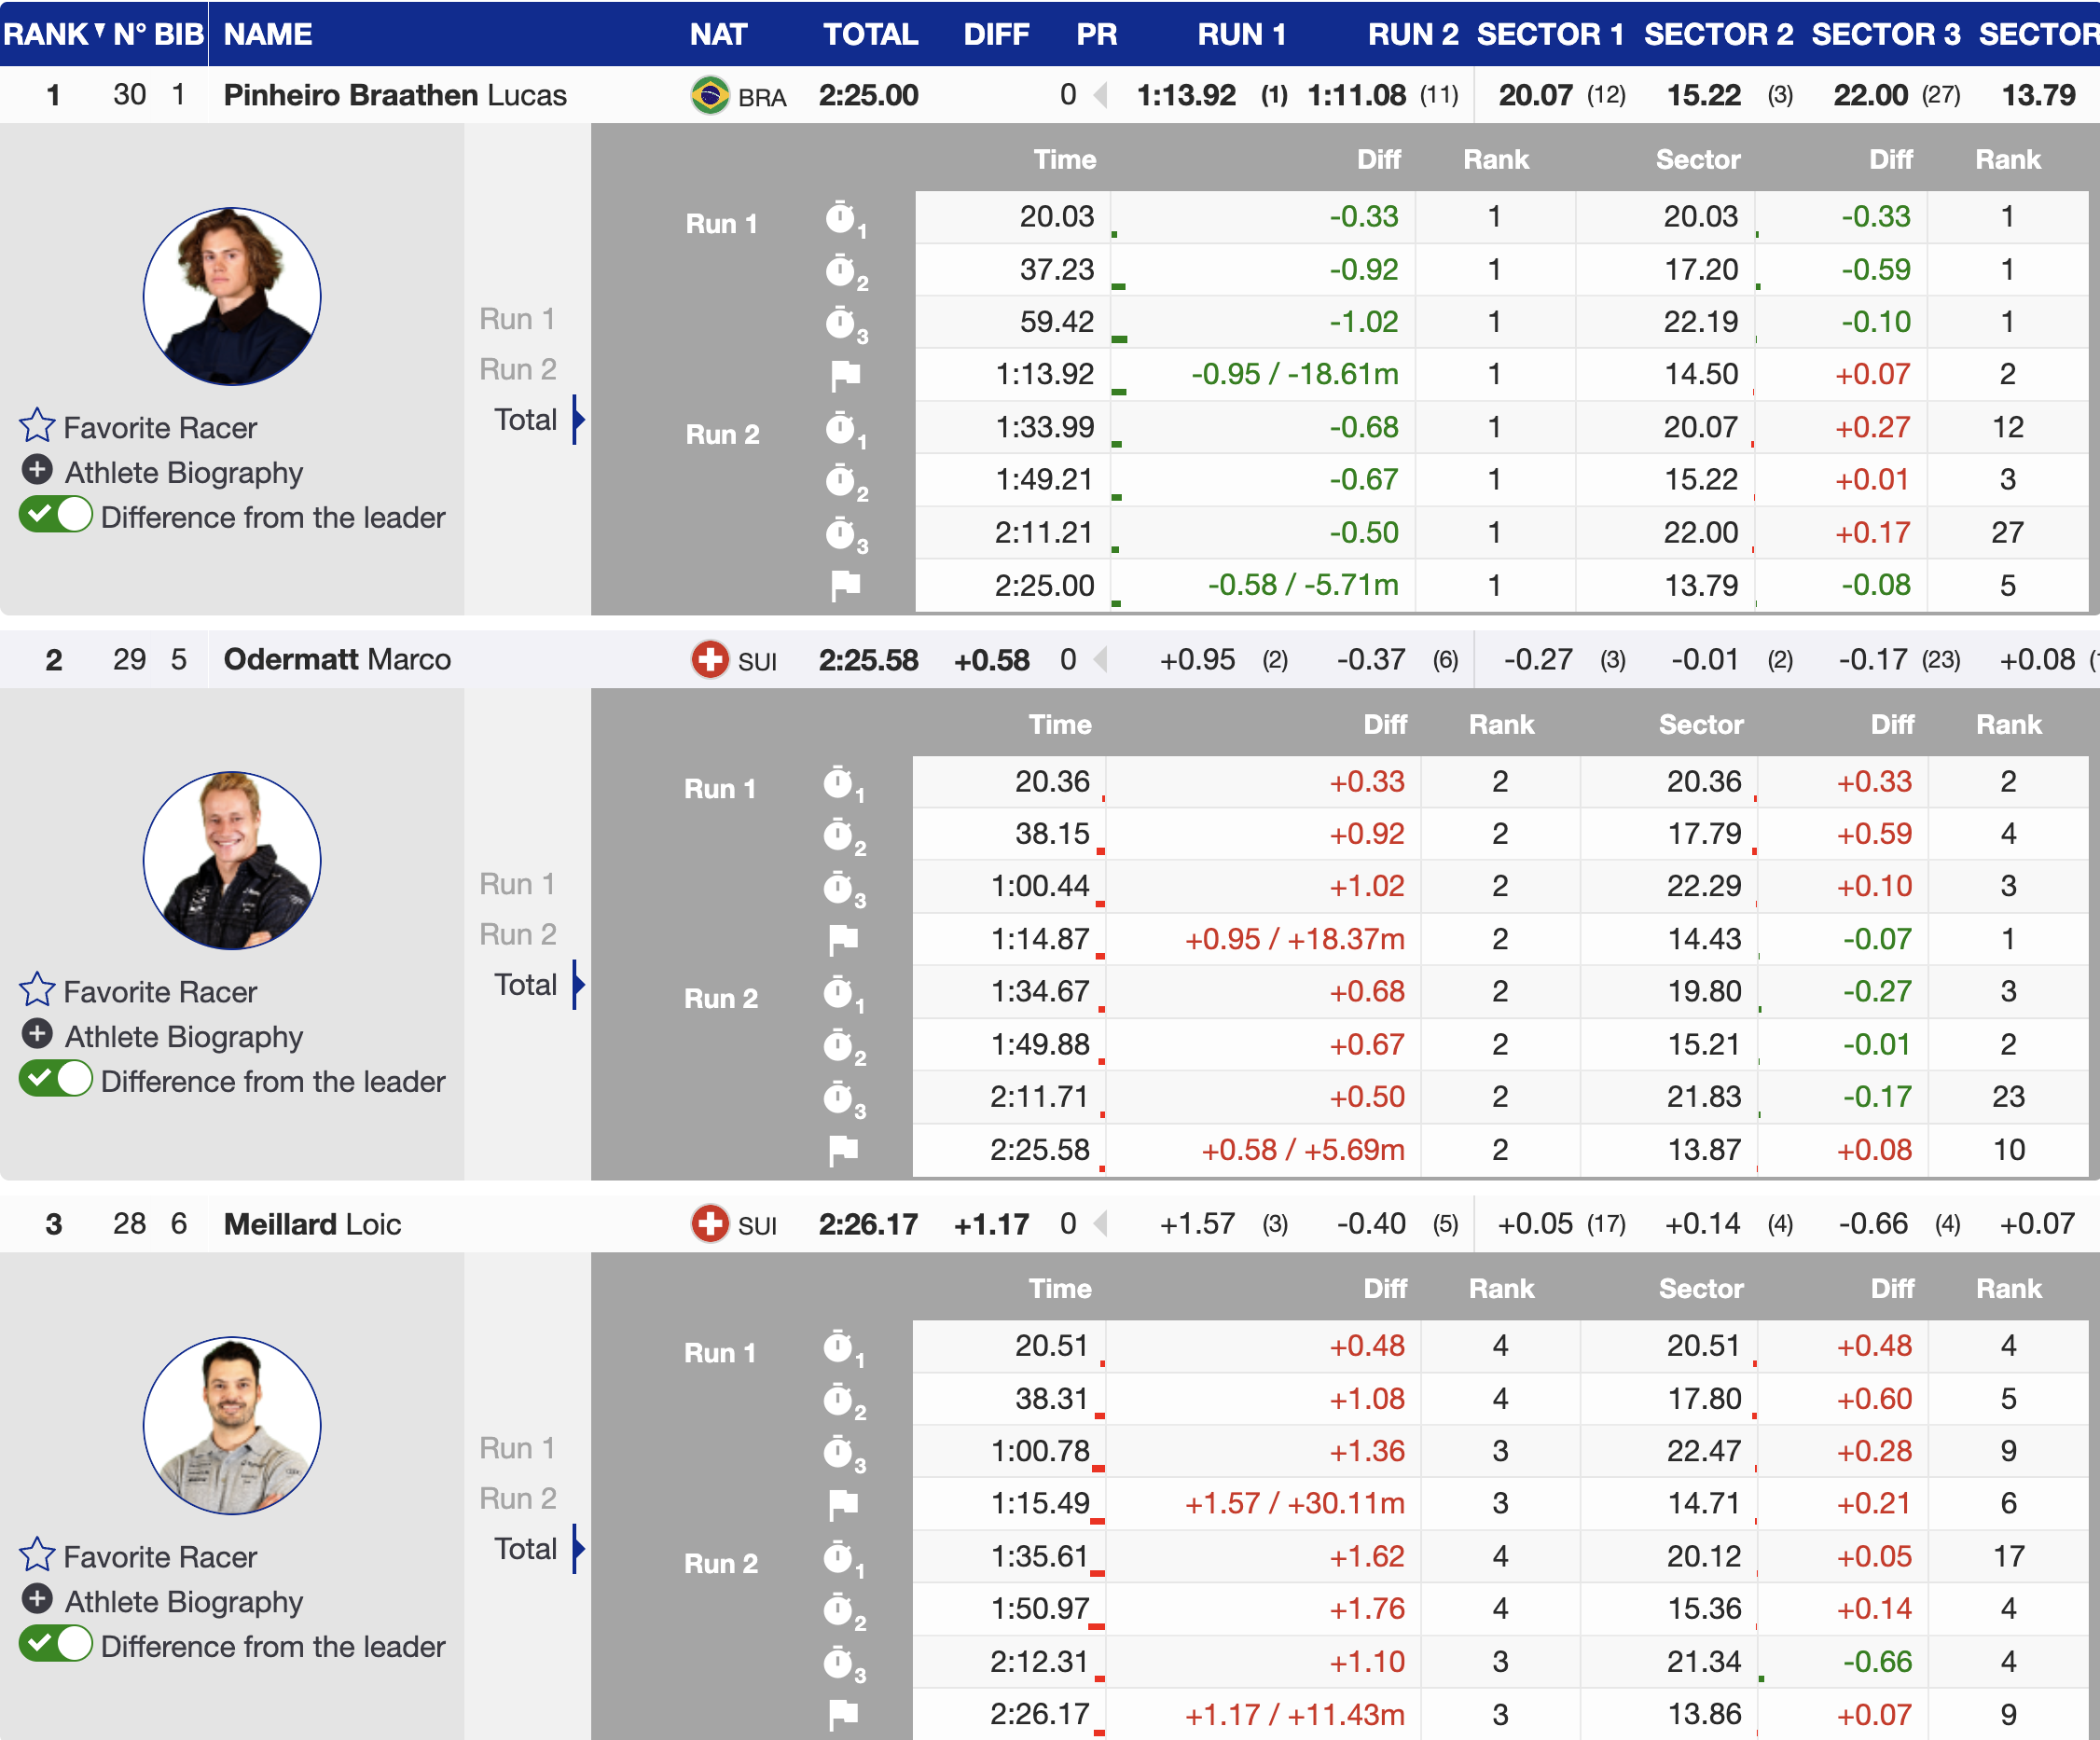This screenshot has height=1740, width=2100.
Task: Click Odermatt's Favorite Racer star icon
Action: coord(37,990)
